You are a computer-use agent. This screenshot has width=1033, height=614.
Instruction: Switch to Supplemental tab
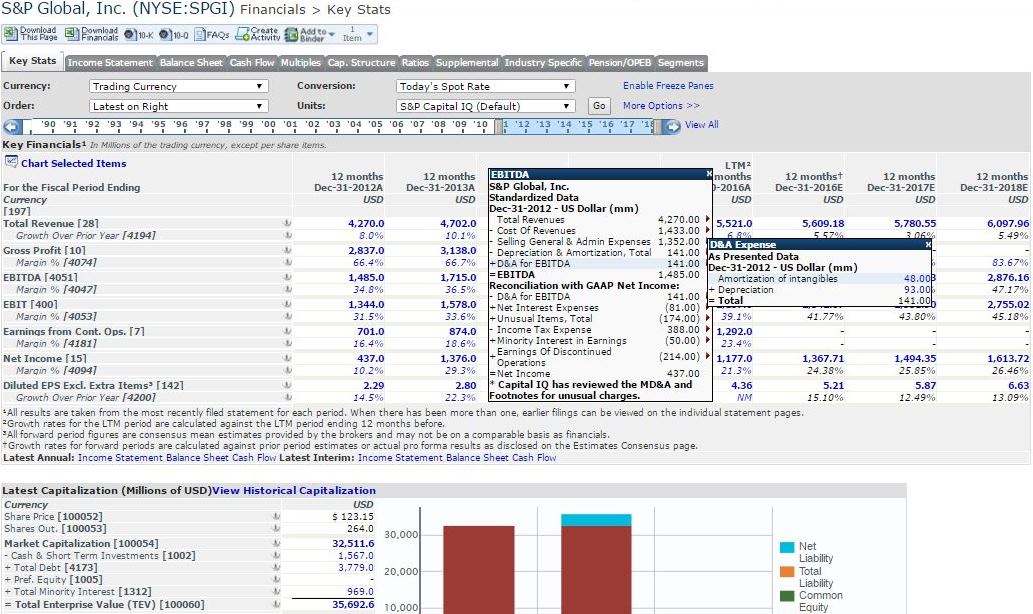coord(467,63)
